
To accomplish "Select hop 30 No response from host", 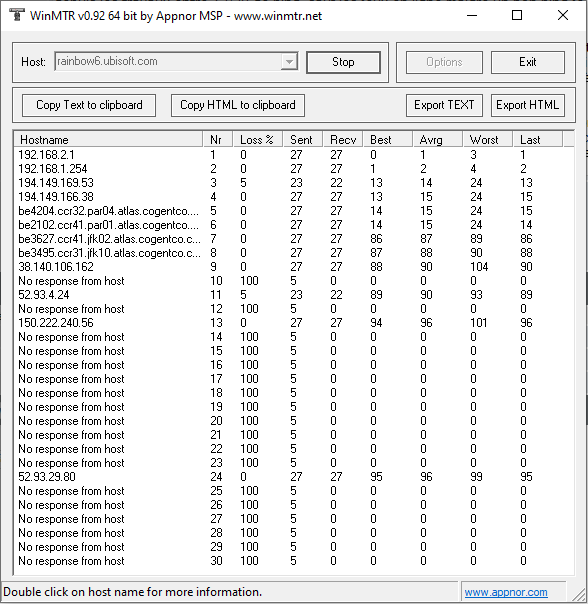I will point(294,561).
